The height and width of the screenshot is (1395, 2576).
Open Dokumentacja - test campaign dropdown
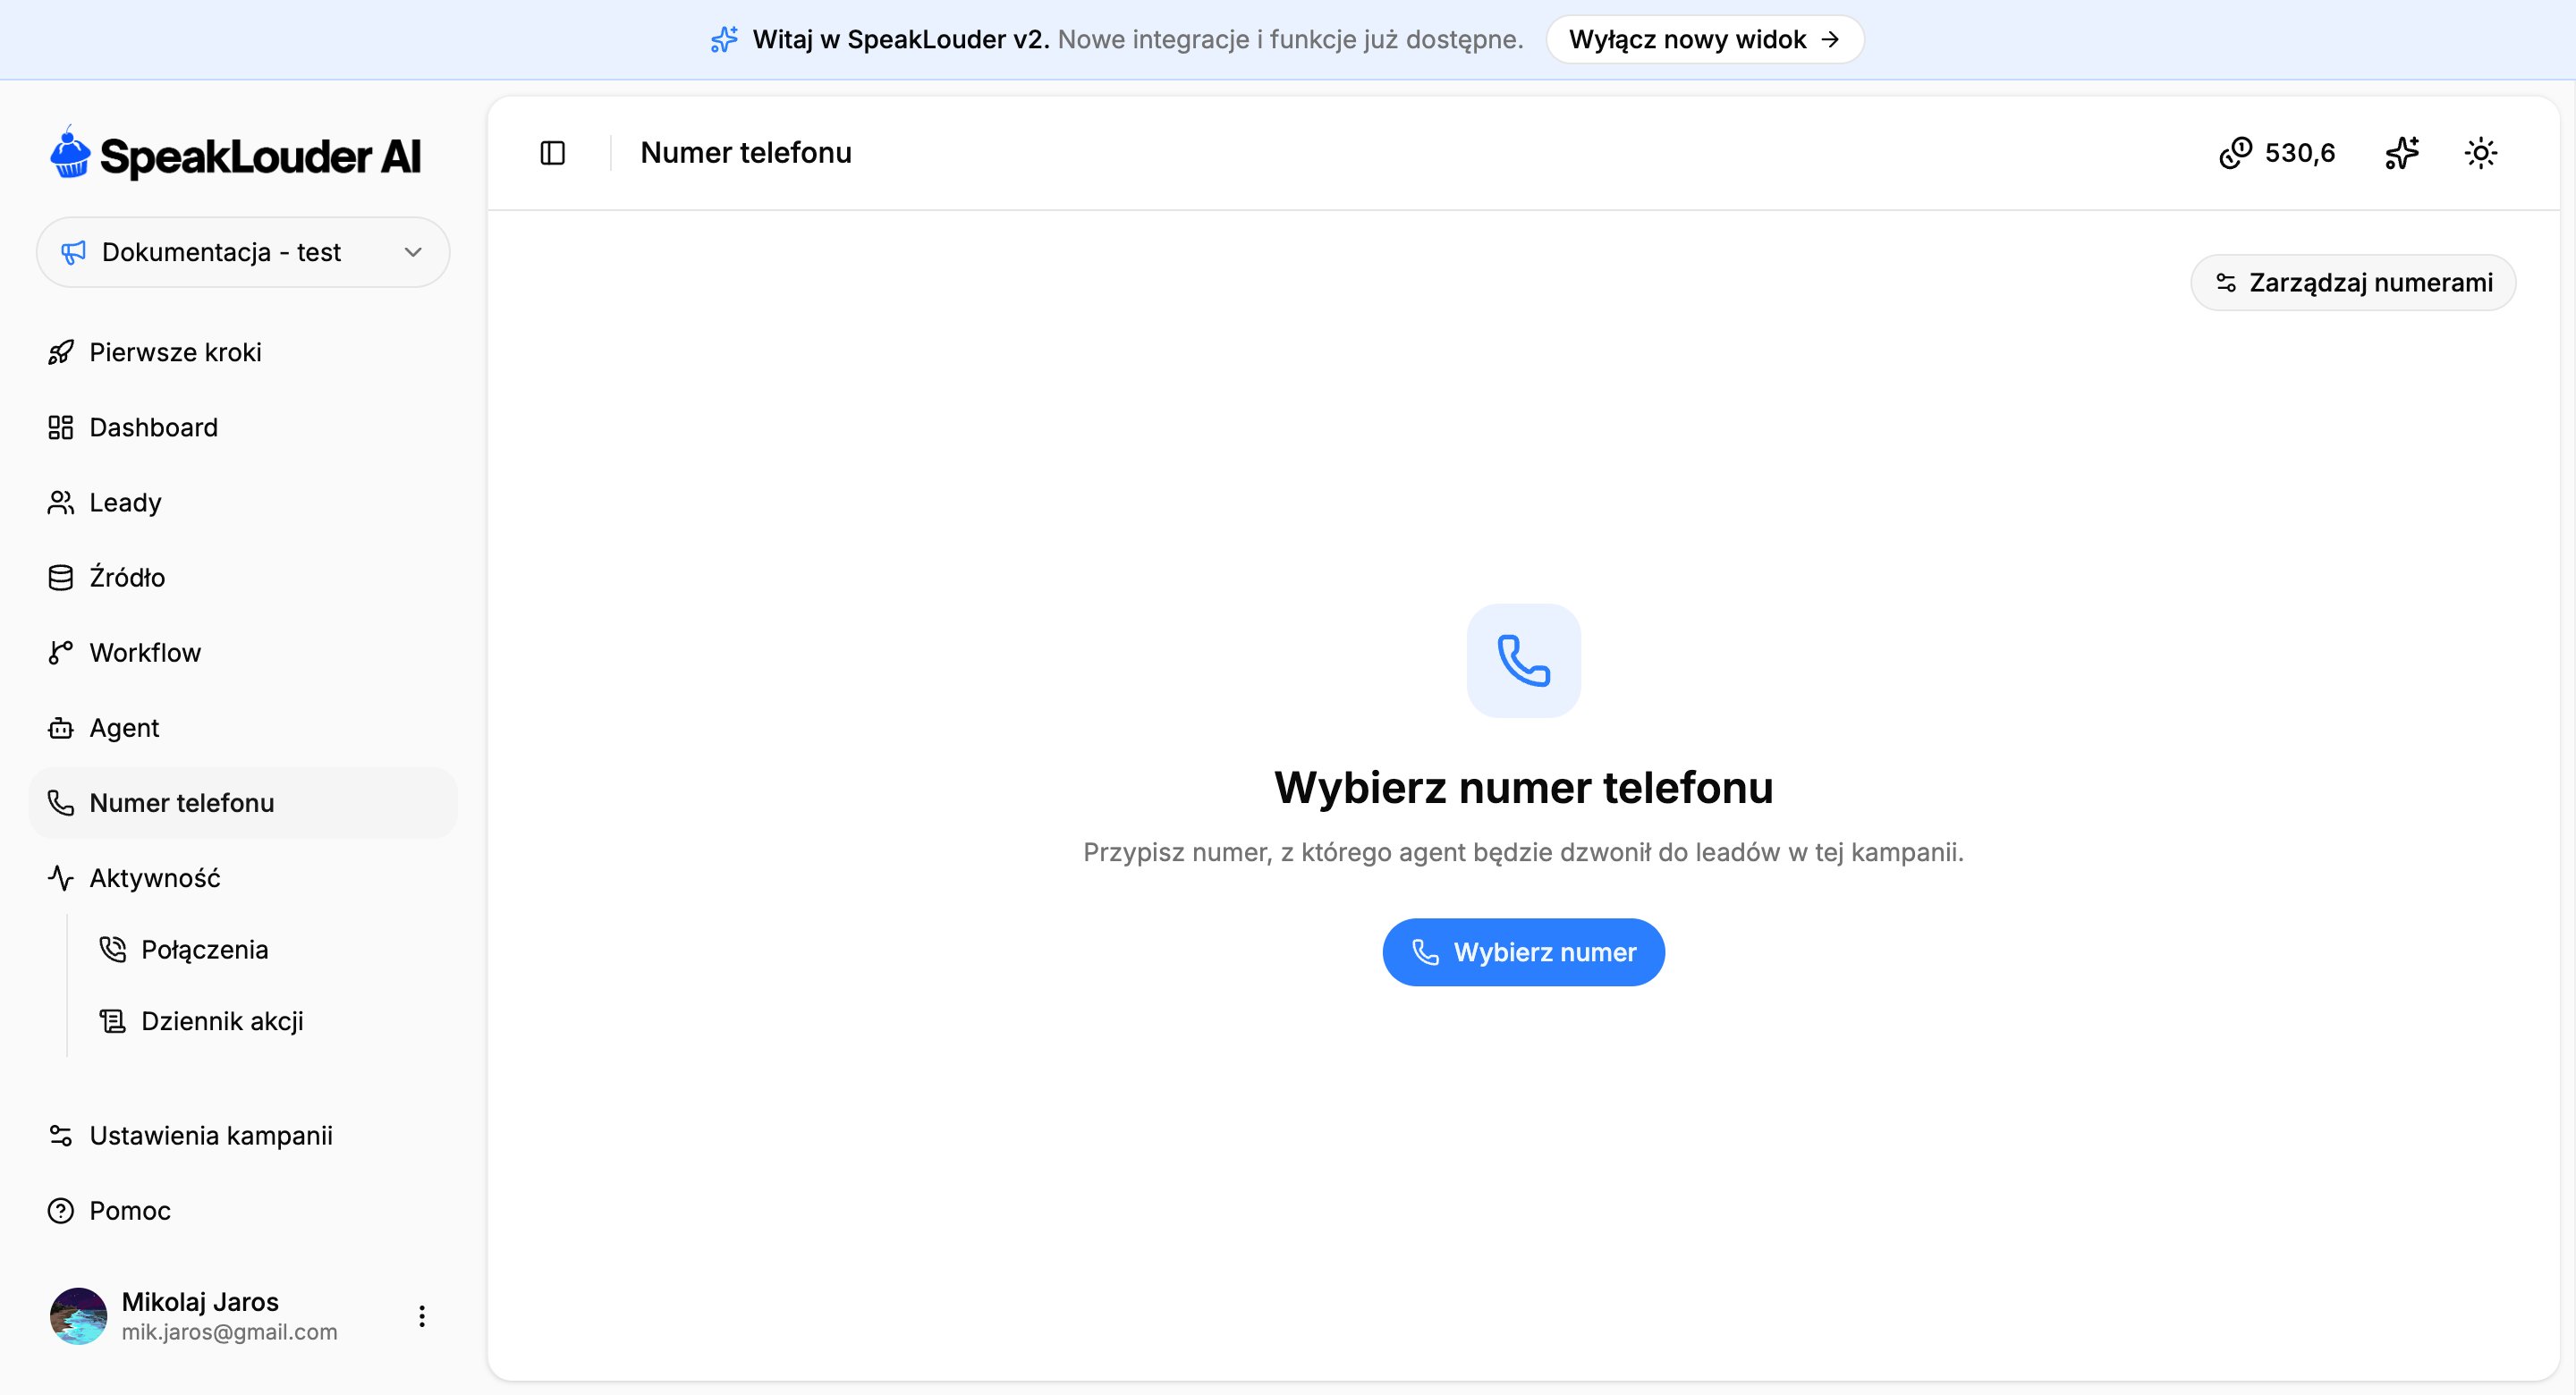point(243,252)
